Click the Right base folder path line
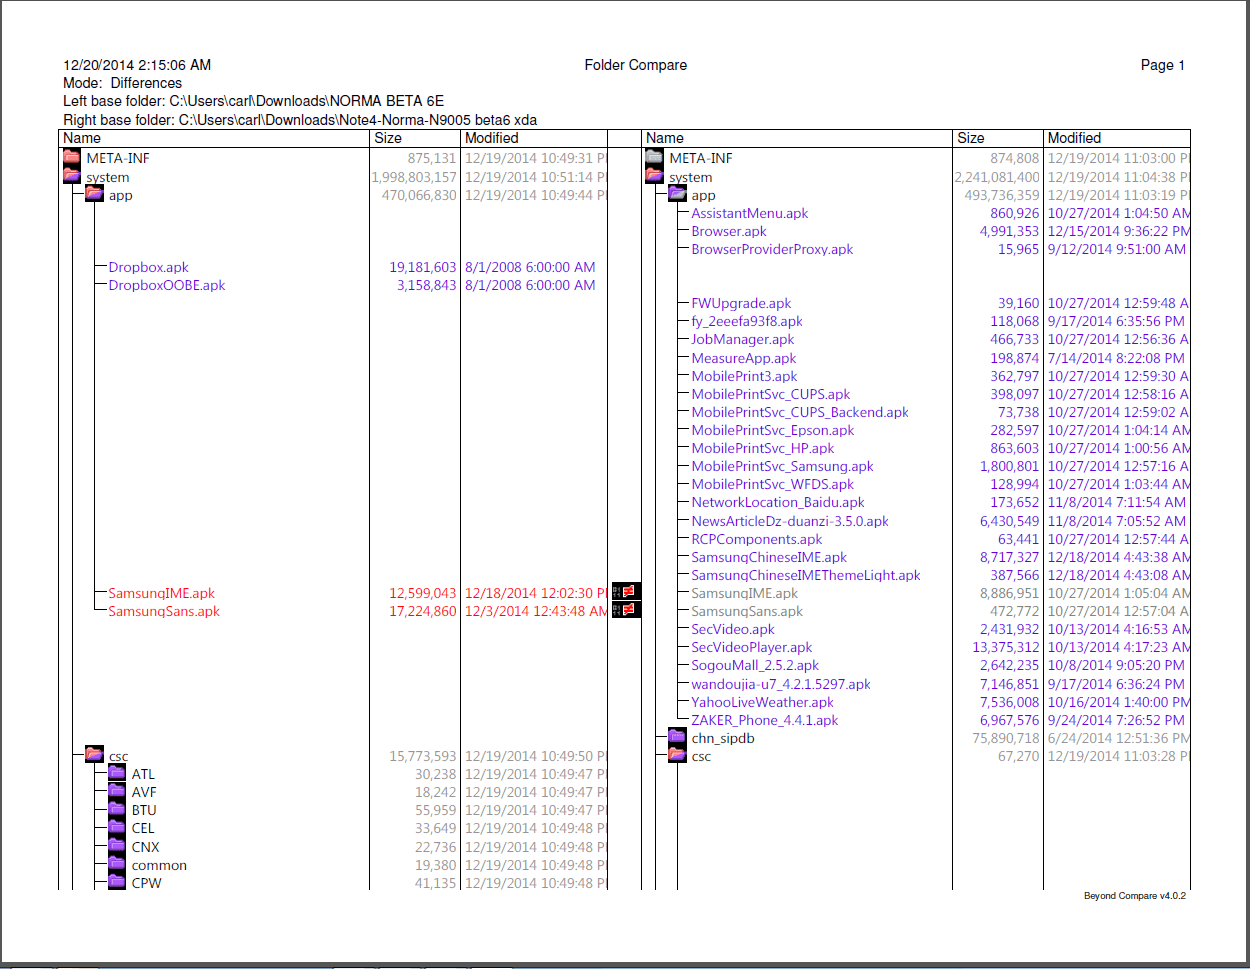The height and width of the screenshot is (969, 1250). (x=300, y=120)
